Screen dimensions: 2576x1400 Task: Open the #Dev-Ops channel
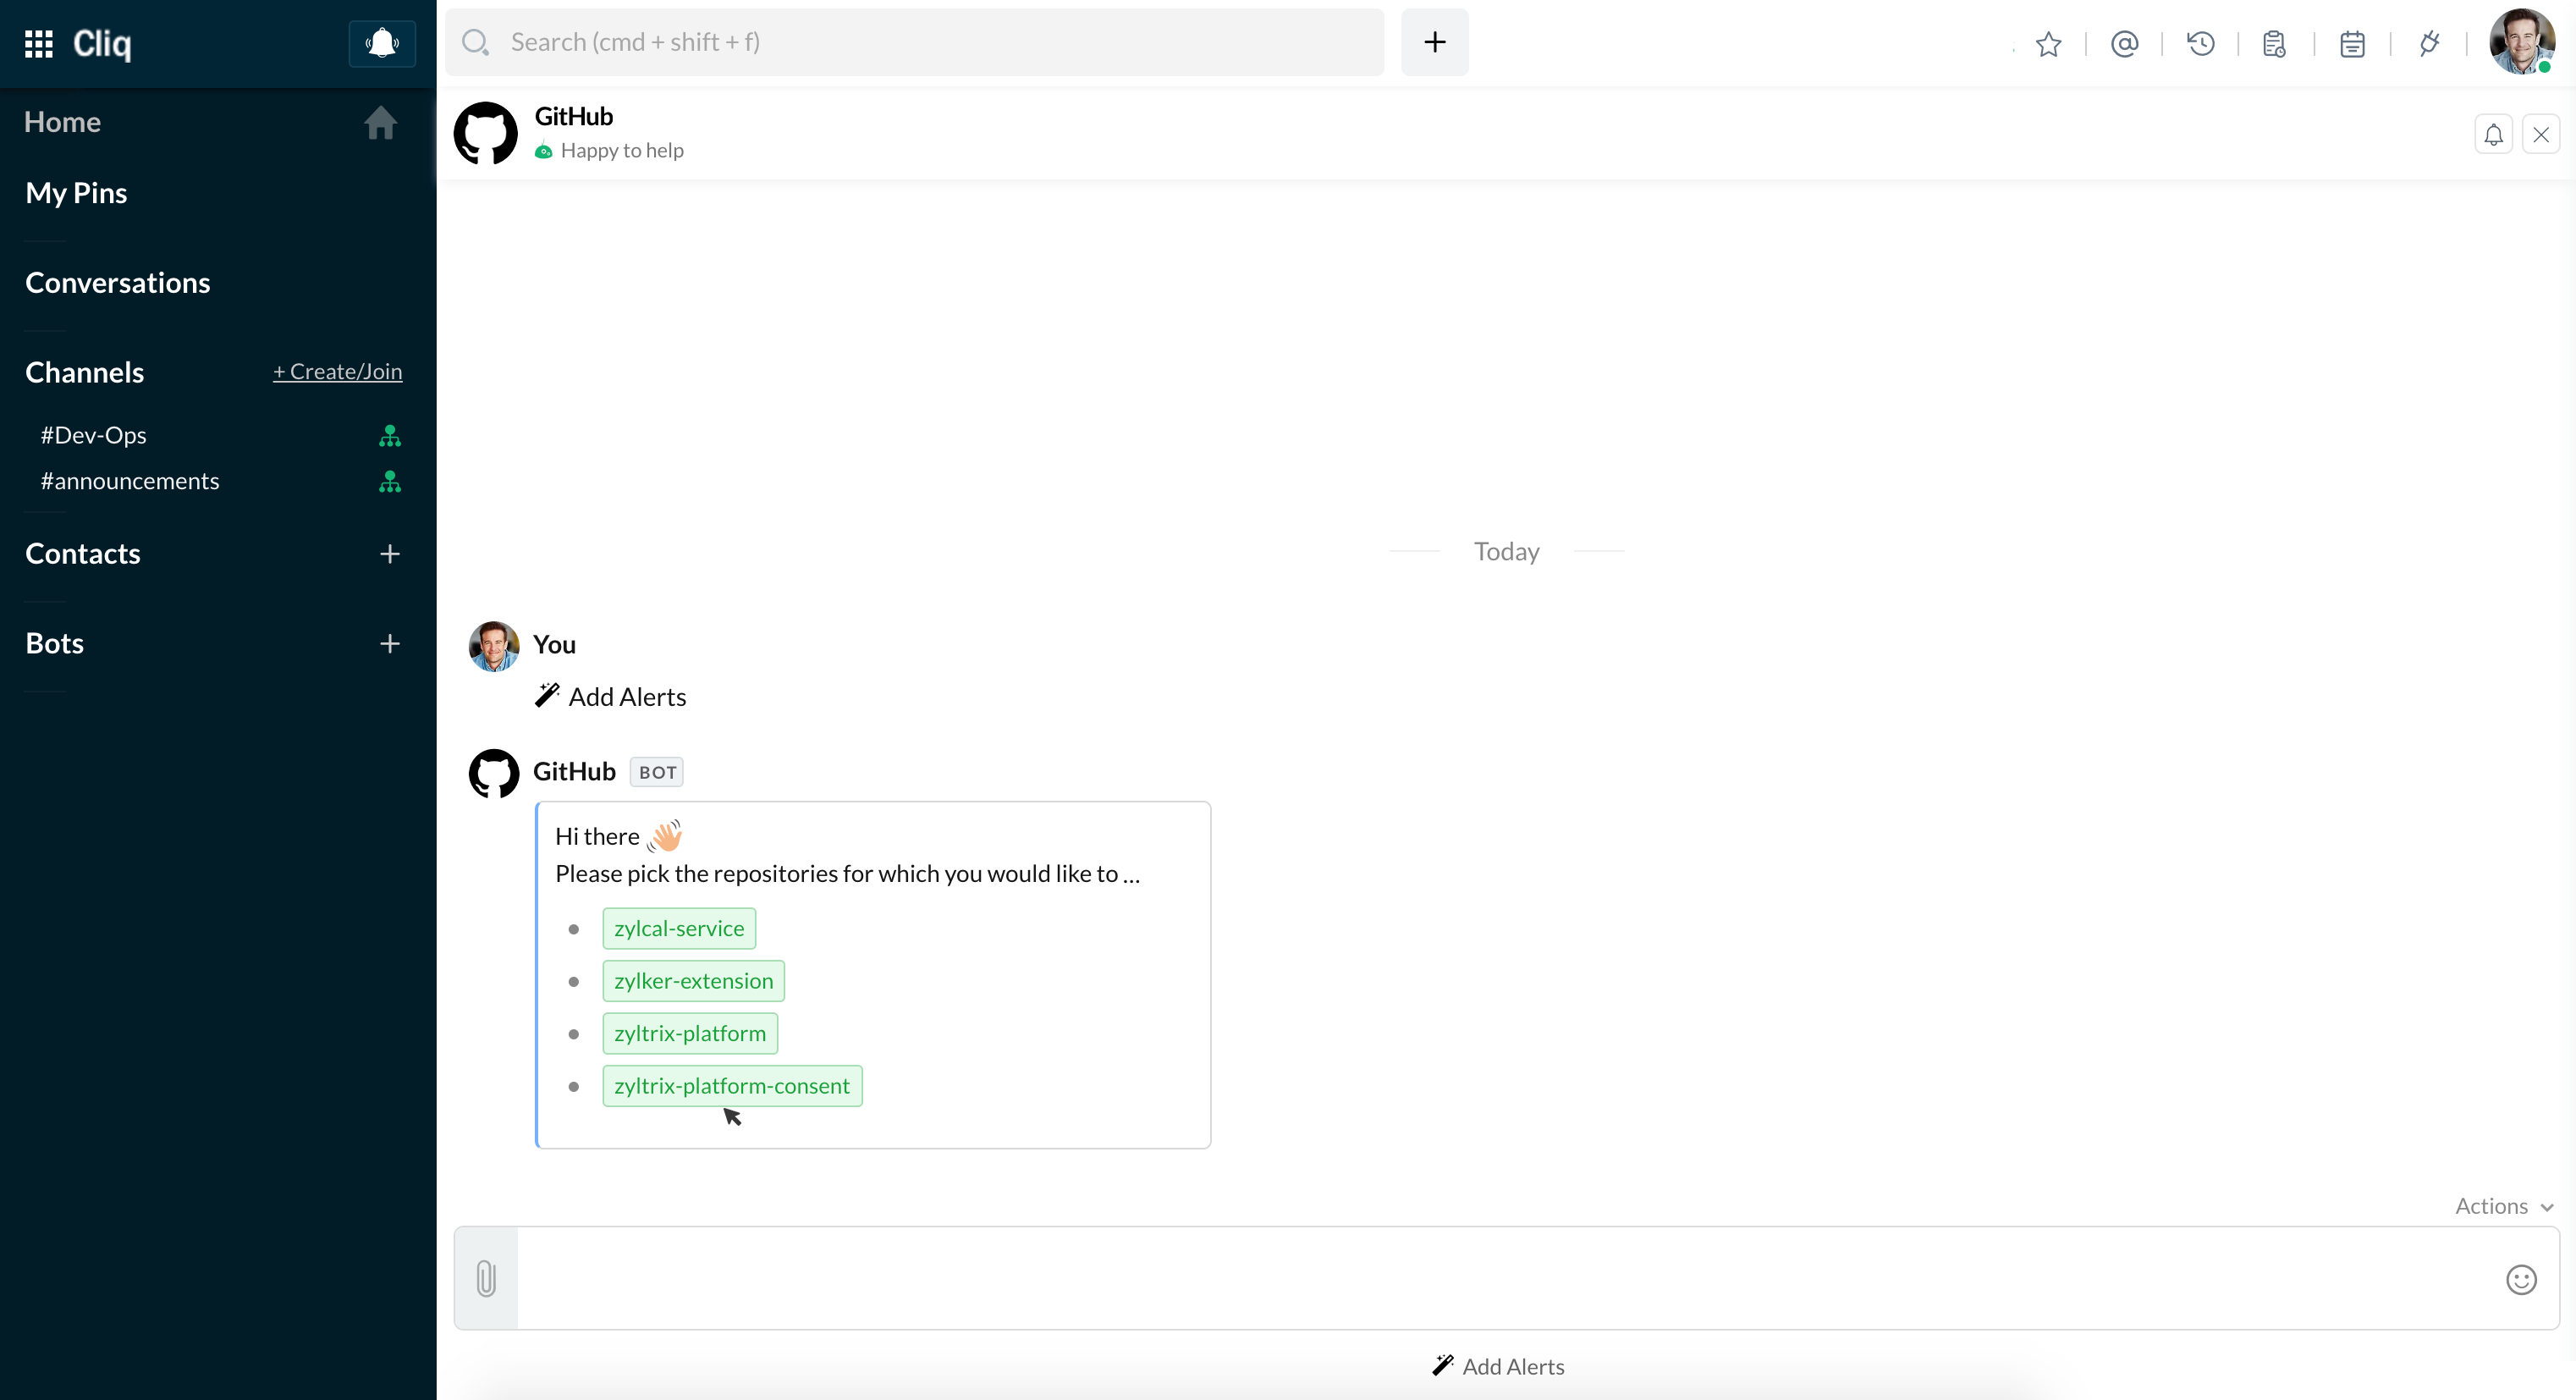click(x=94, y=435)
